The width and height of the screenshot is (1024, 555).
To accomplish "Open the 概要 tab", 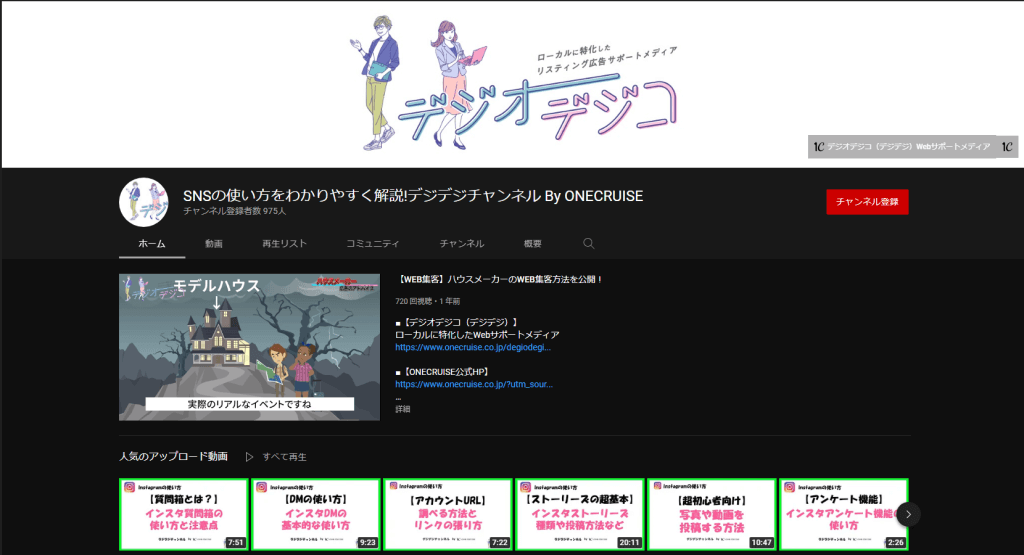I will point(532,244).
